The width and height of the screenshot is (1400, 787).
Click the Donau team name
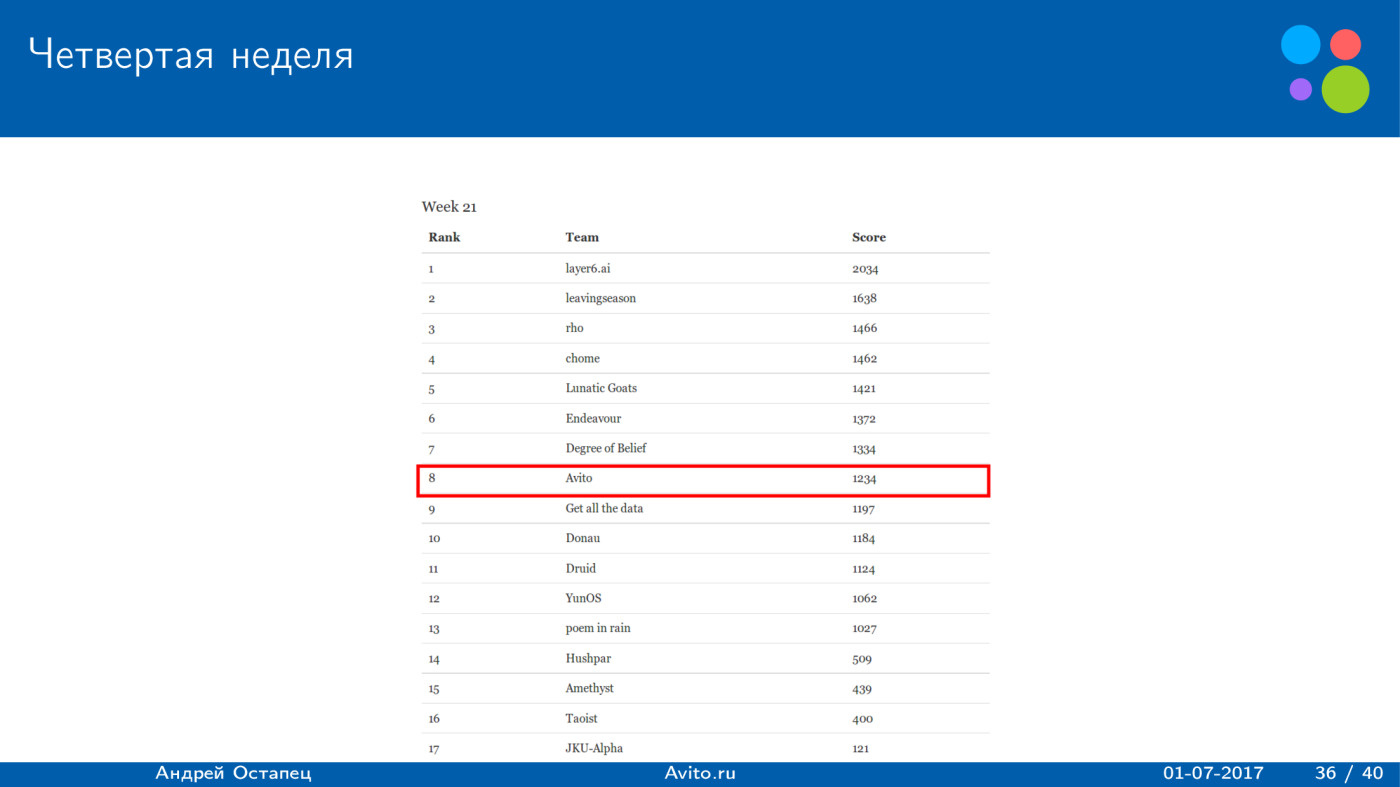583,538
